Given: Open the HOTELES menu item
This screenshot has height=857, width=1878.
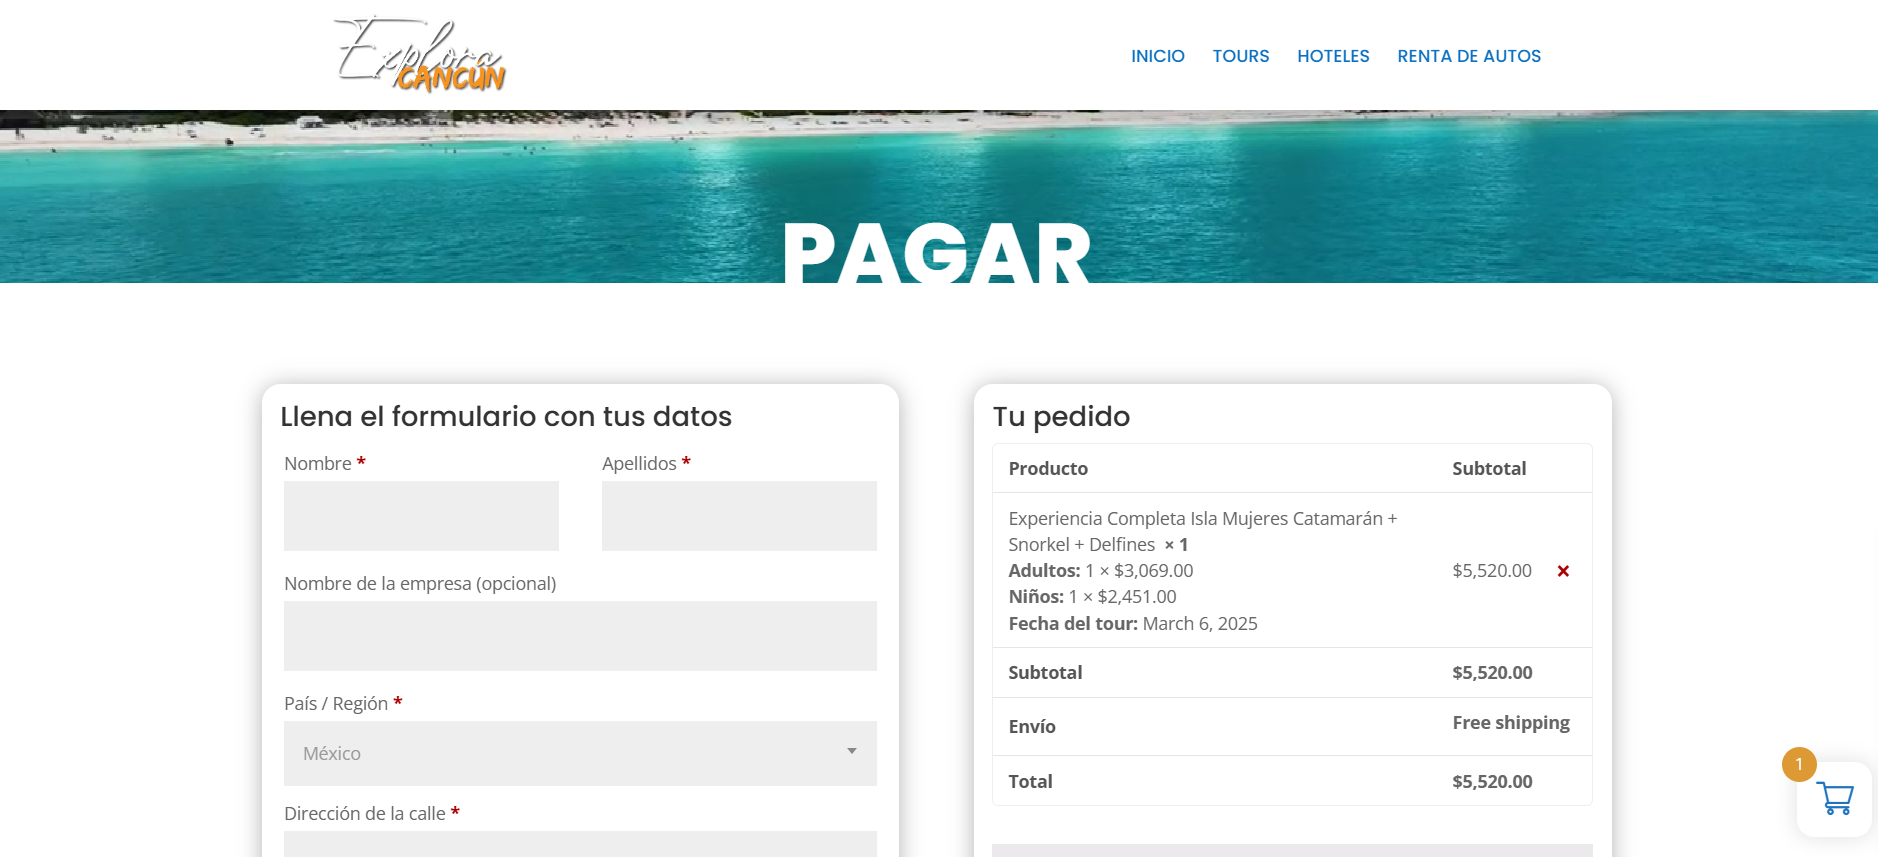Looking at the screenshot, I should coord(1333,56).
